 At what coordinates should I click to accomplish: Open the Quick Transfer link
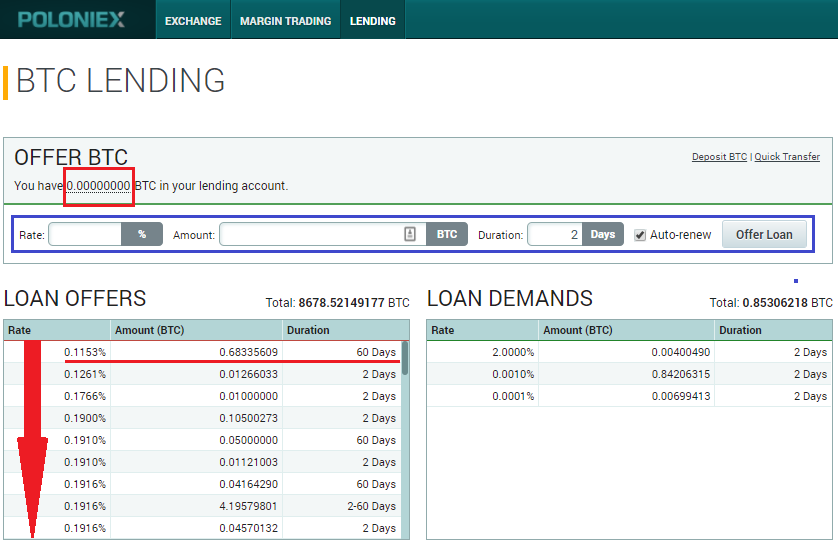click(x=787, y=157)
